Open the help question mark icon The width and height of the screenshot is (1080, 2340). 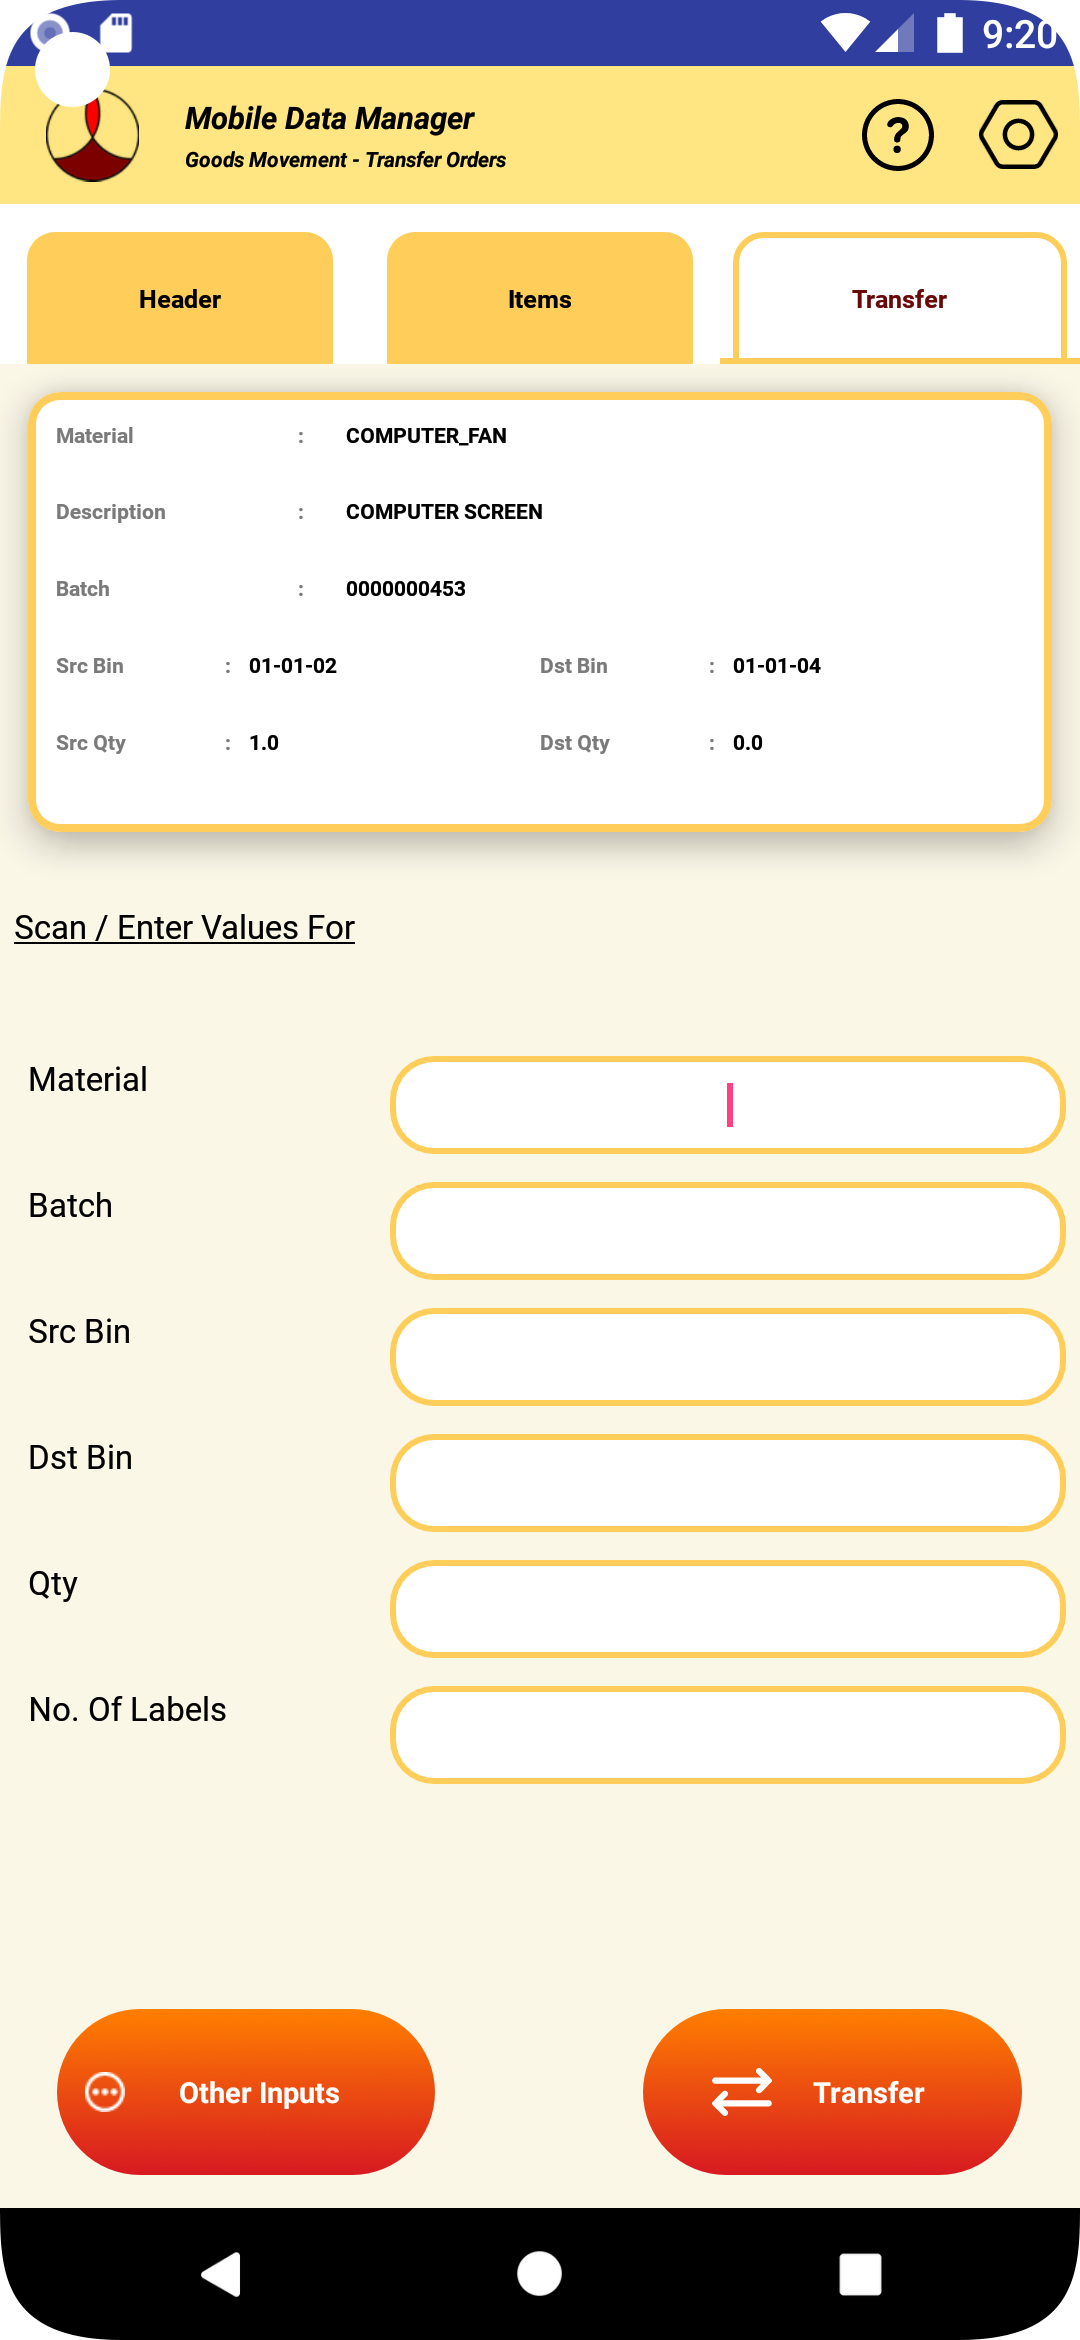tap(897, 135)
